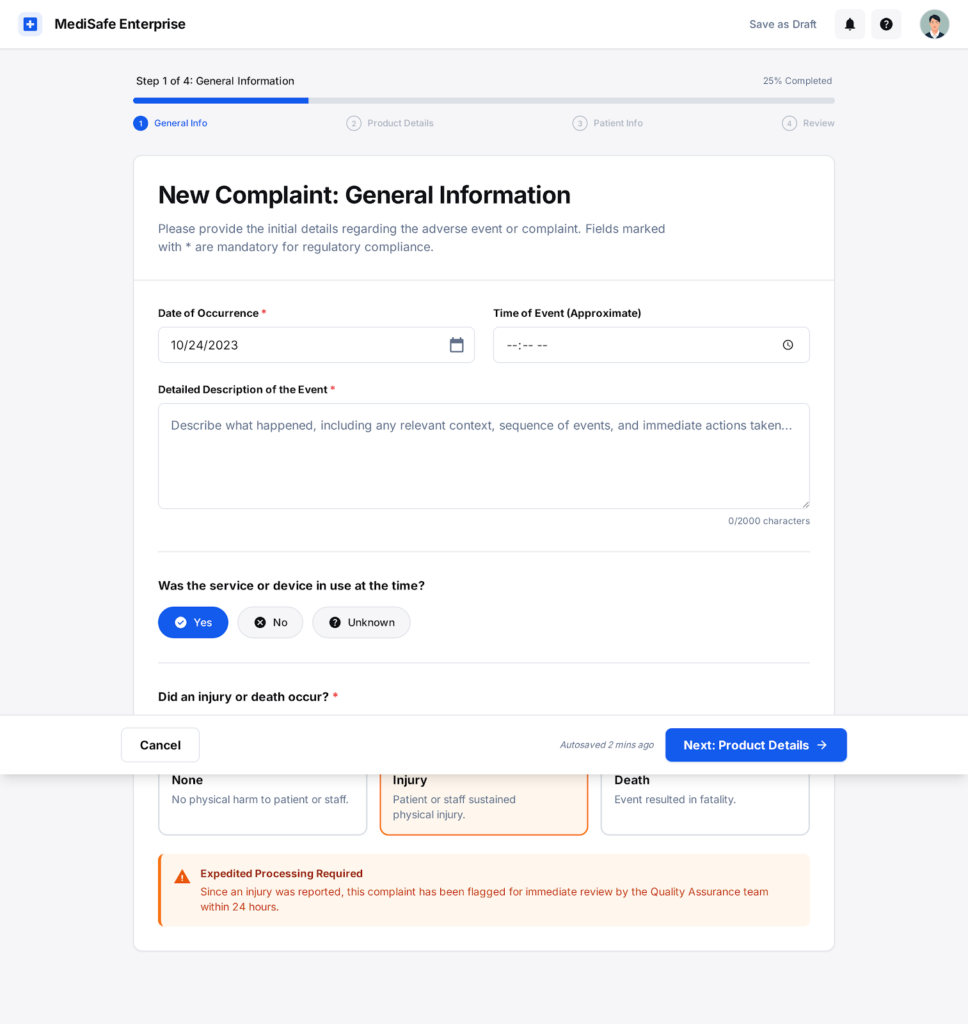Click the clock icon in time field
Screen dimensions: 968x1024
788,345
